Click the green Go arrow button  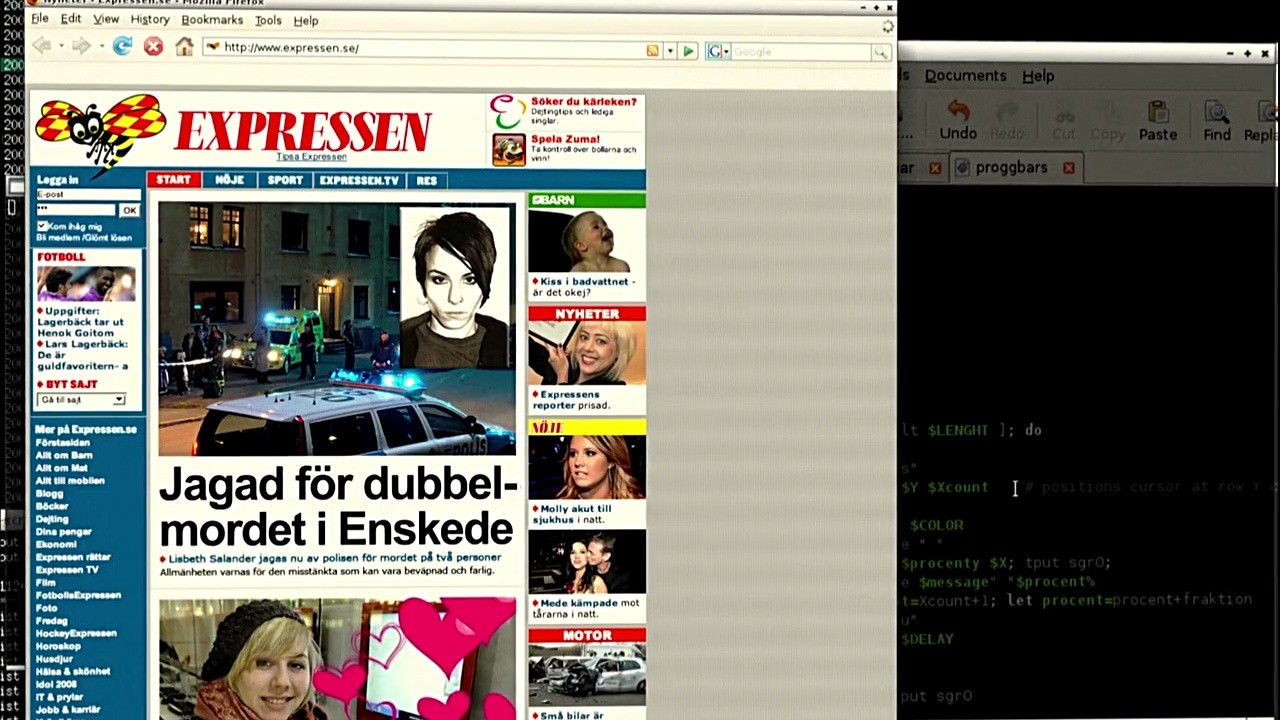pyautogui.click(x=688, y=51)
